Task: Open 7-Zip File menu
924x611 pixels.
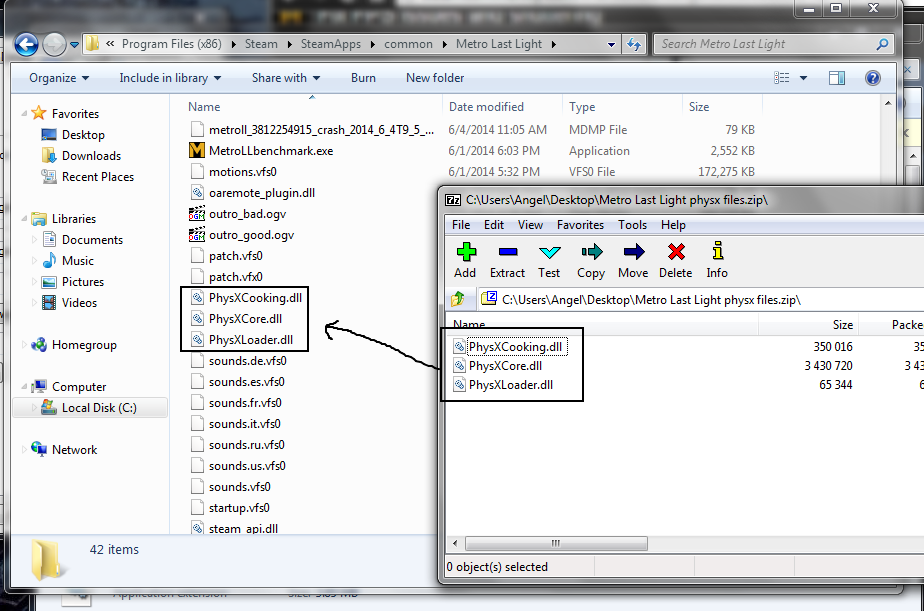Action: 461,225
